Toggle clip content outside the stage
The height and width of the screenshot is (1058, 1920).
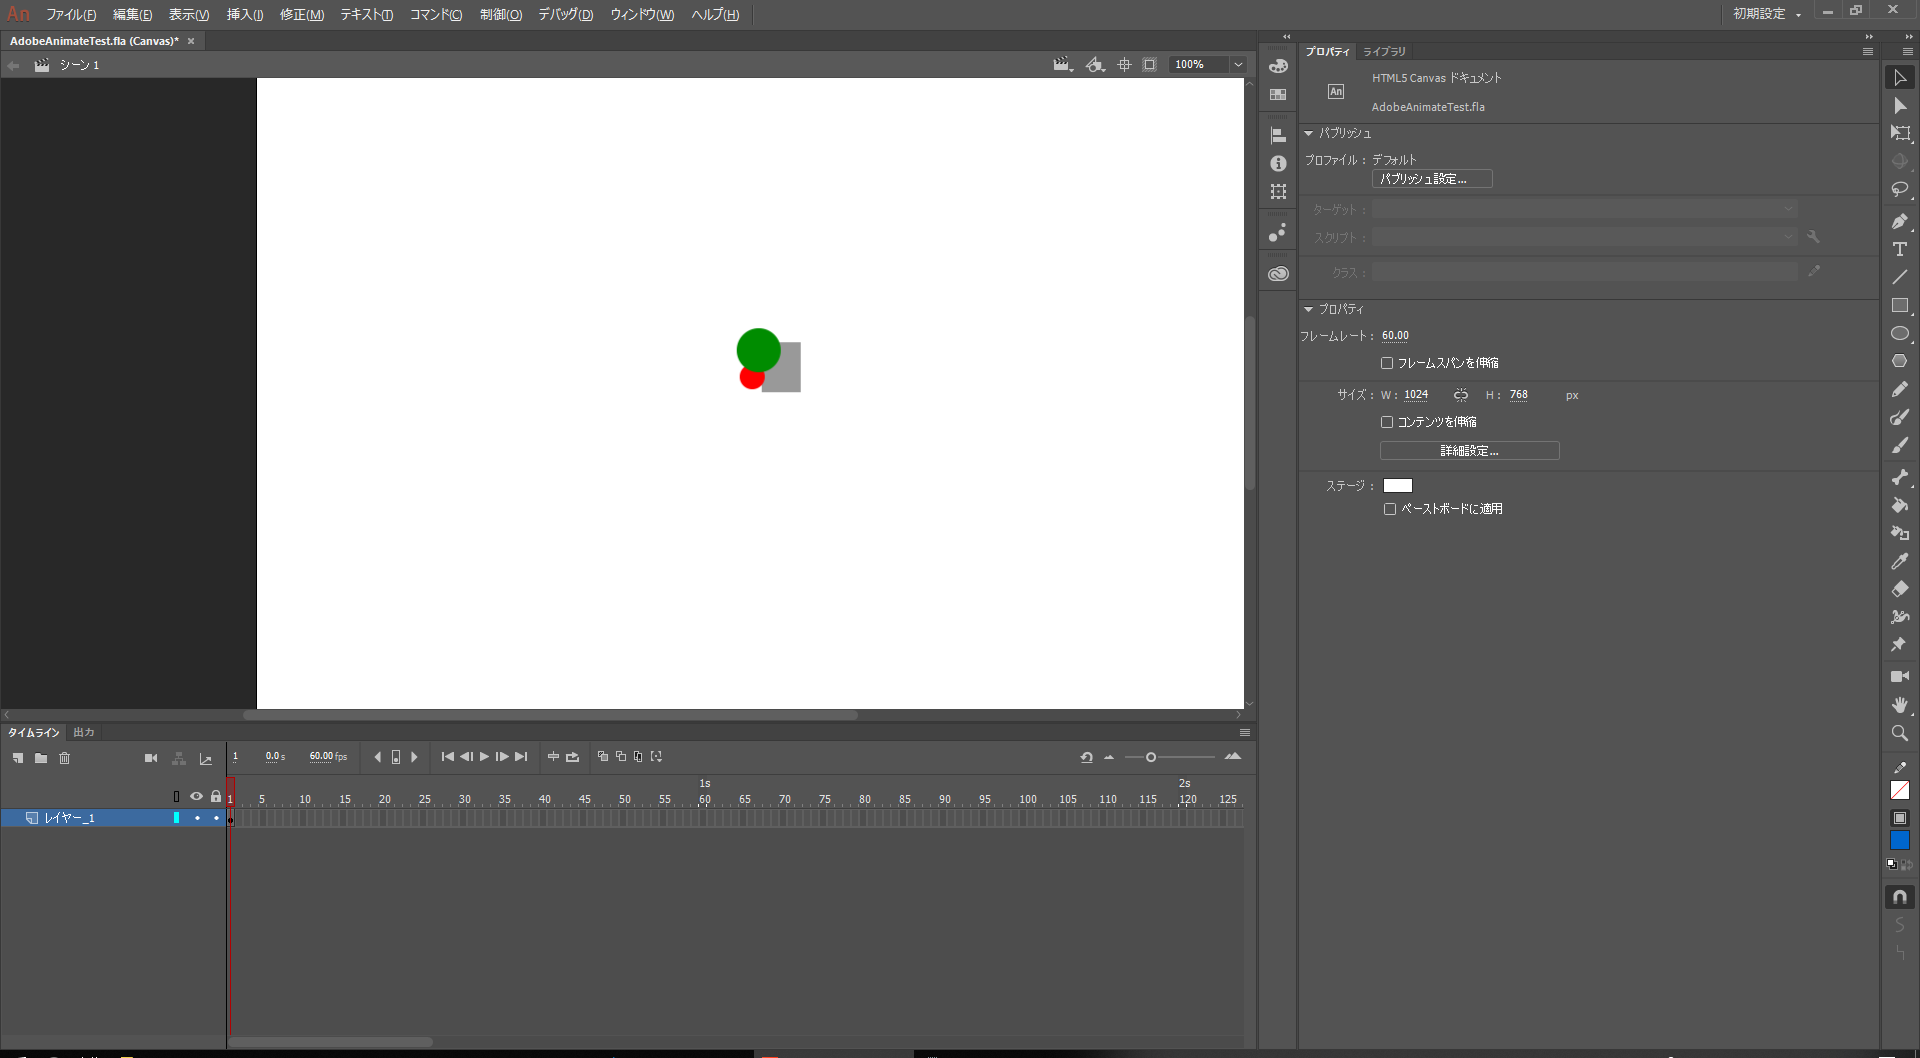point(1150,64)
